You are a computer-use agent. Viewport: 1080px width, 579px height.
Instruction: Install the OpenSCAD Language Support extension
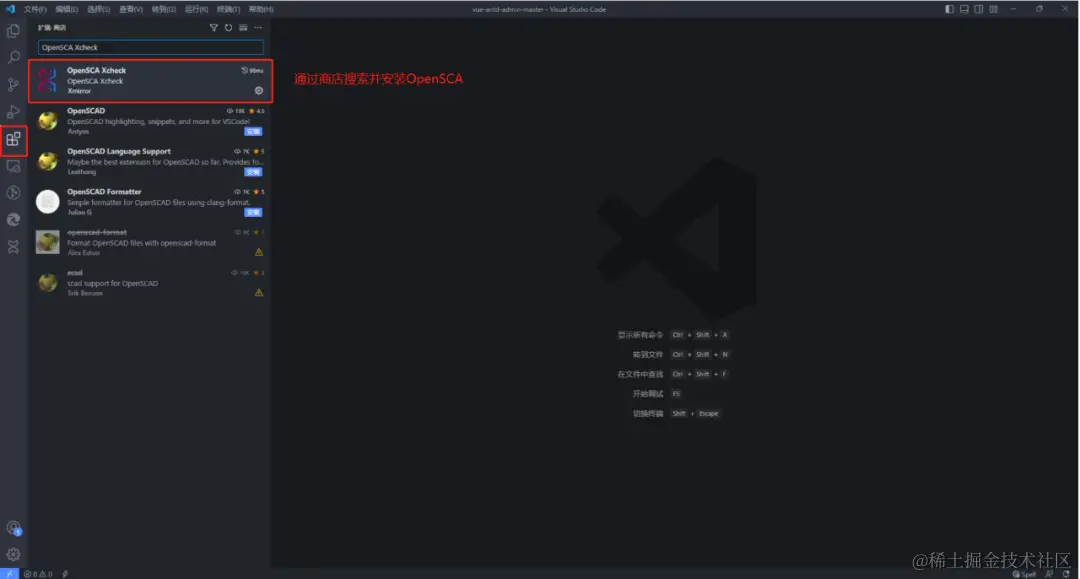click(x=253, y=172)
